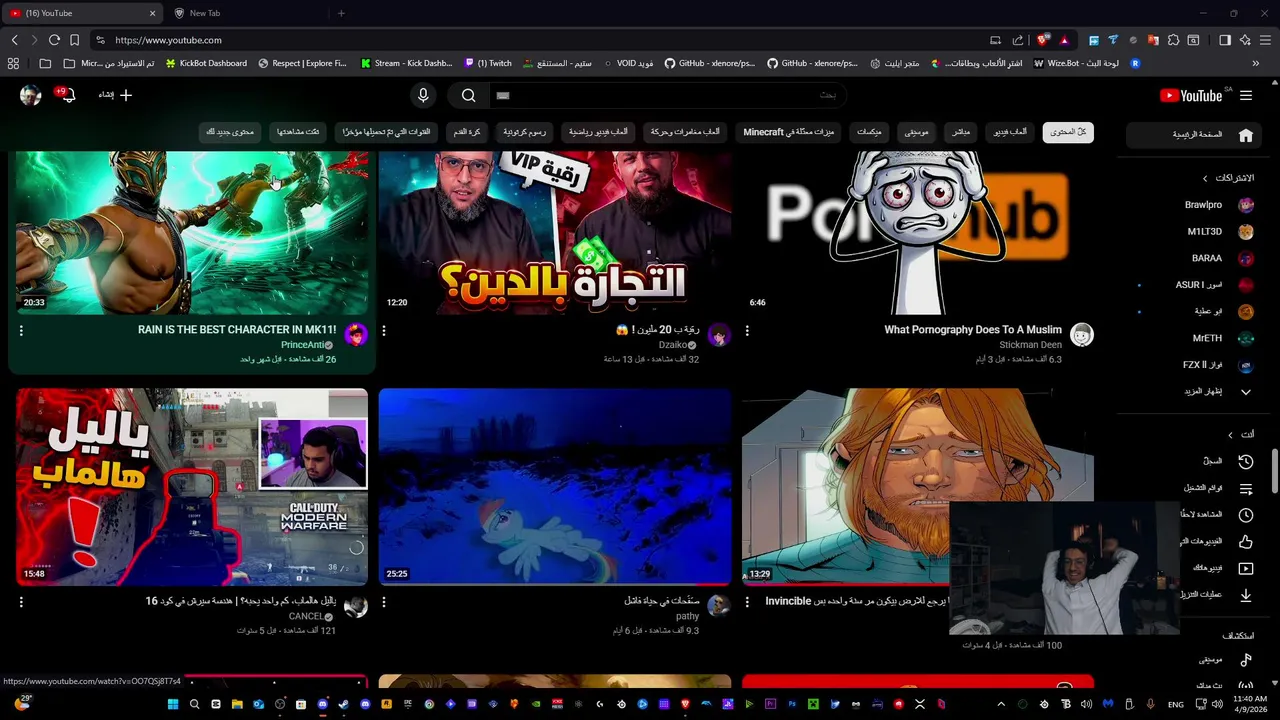Select the Music filter chip
1280x720 pixels.
tap(916, 132)
